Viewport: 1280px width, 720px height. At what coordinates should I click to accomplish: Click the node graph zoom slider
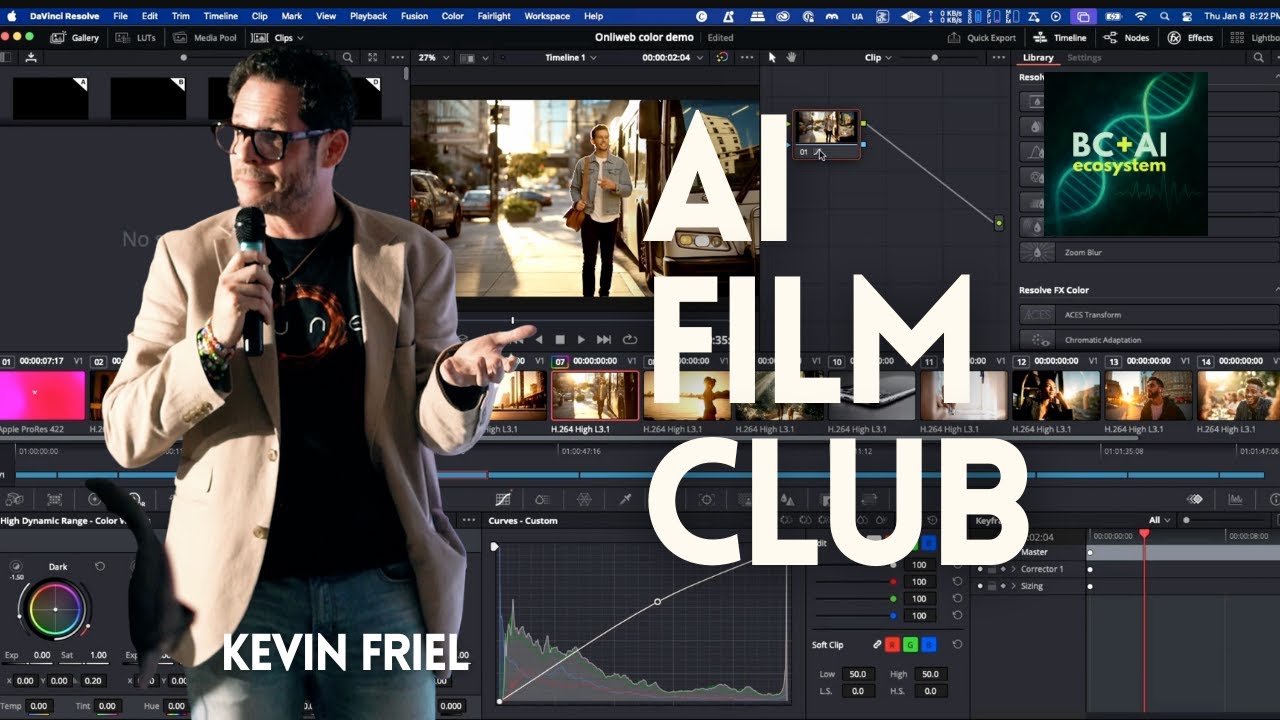934,57
